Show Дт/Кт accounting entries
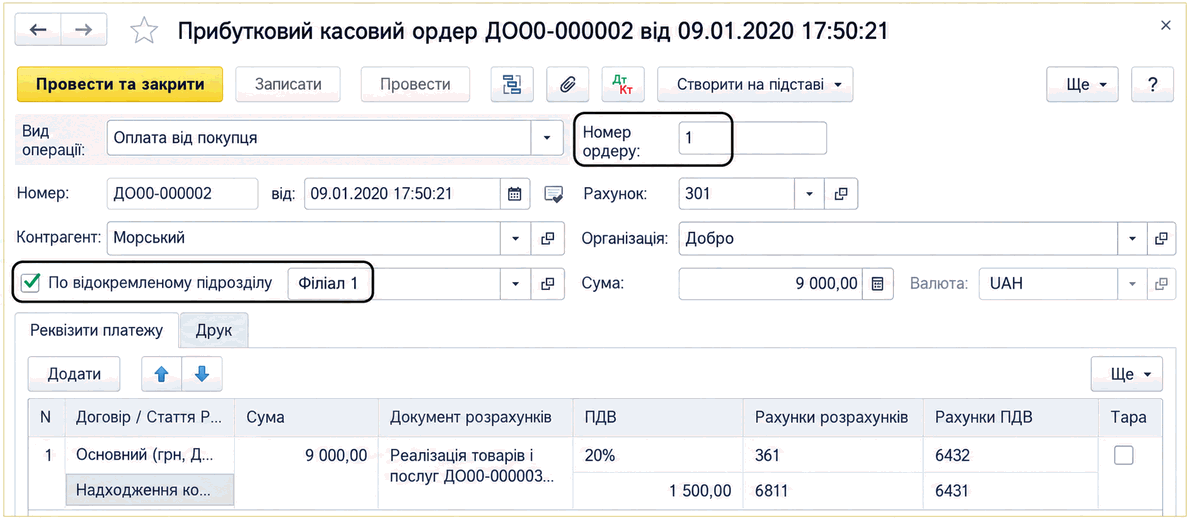 coord(623,84)
